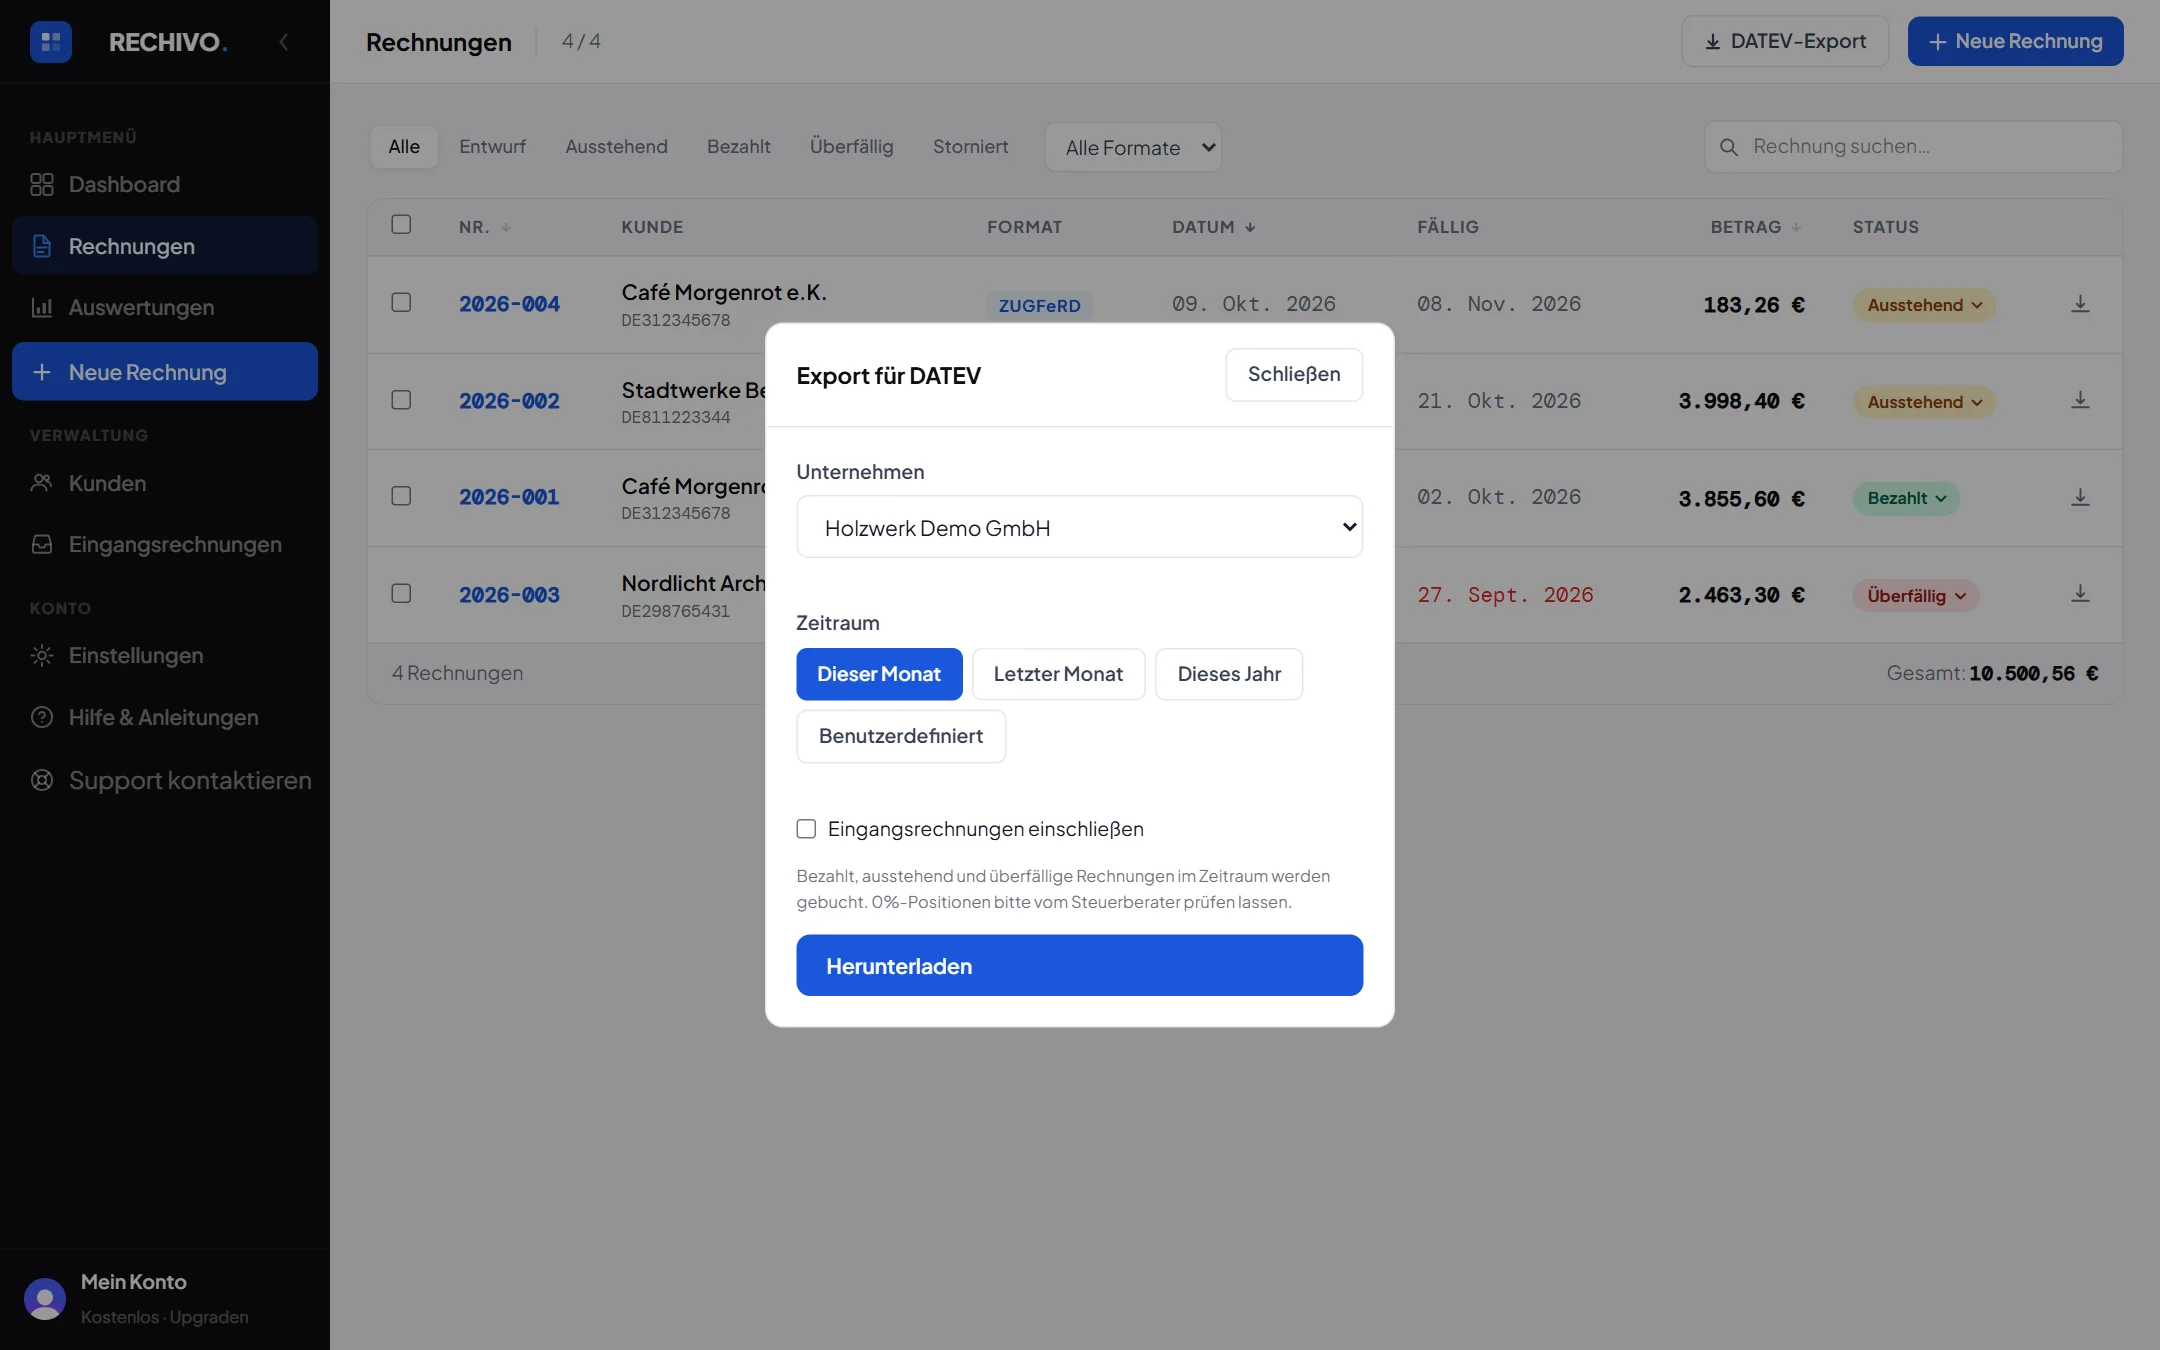
Task: Open the Bezahlt status dropdown
Action: (x=1906, y=498)
